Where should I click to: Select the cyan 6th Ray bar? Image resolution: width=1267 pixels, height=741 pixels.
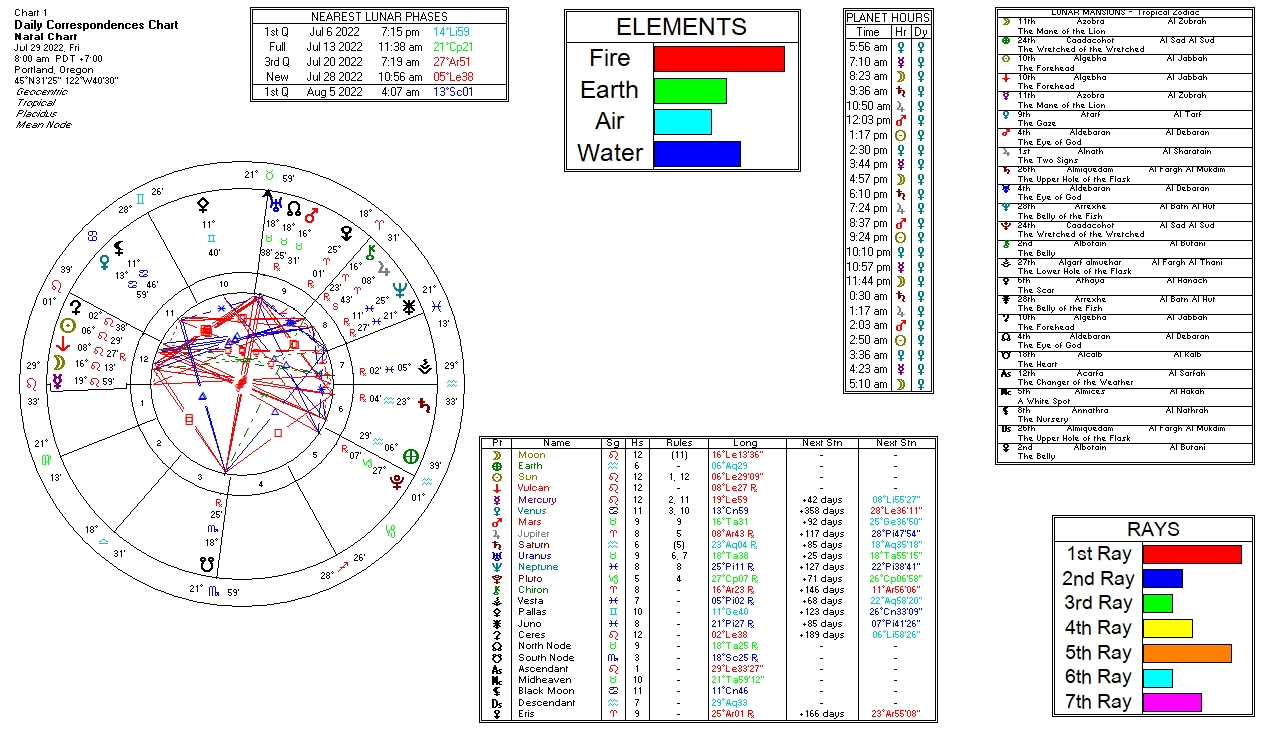[1158, 678]
